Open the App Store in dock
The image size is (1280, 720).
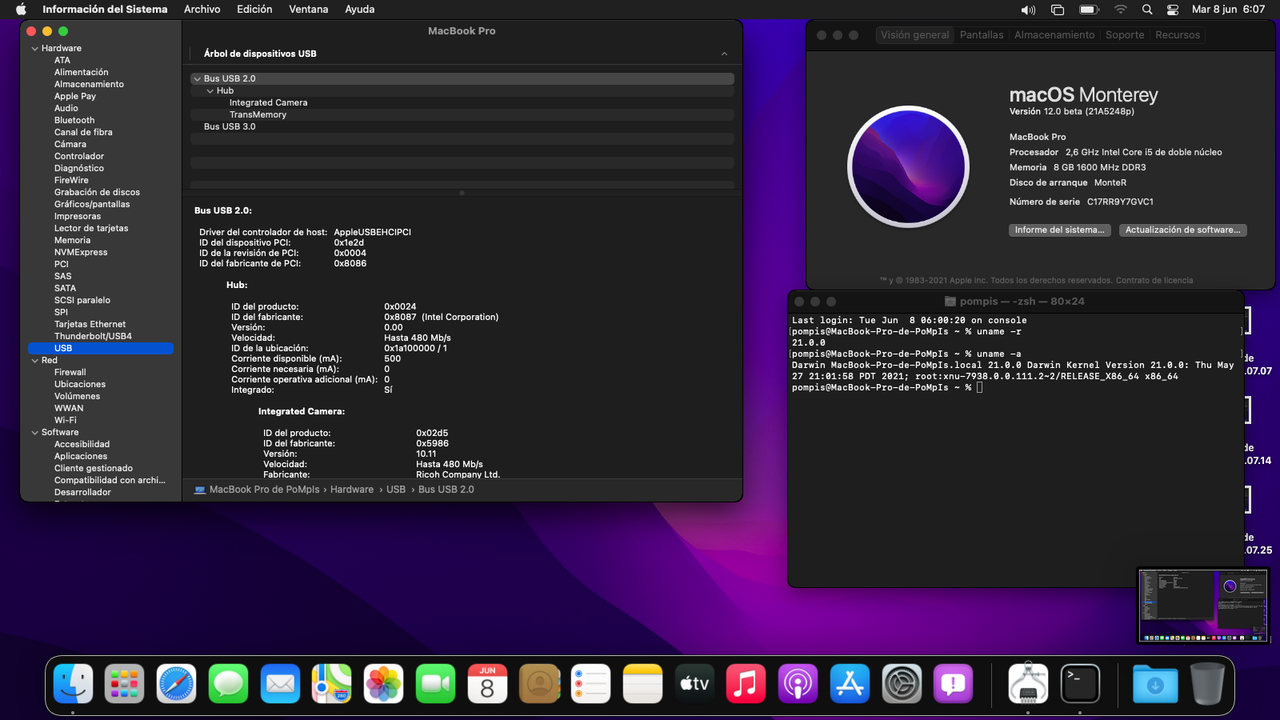pyautogui.click(x=850, y=685)
